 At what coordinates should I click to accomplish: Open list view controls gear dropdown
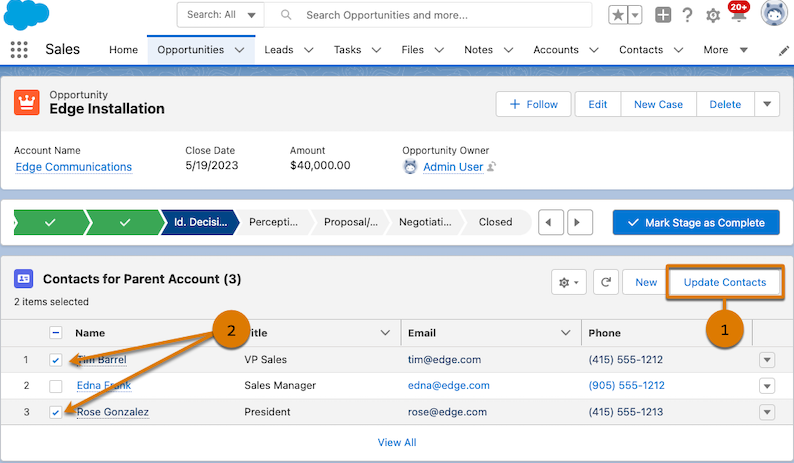(x=568, y=282)
